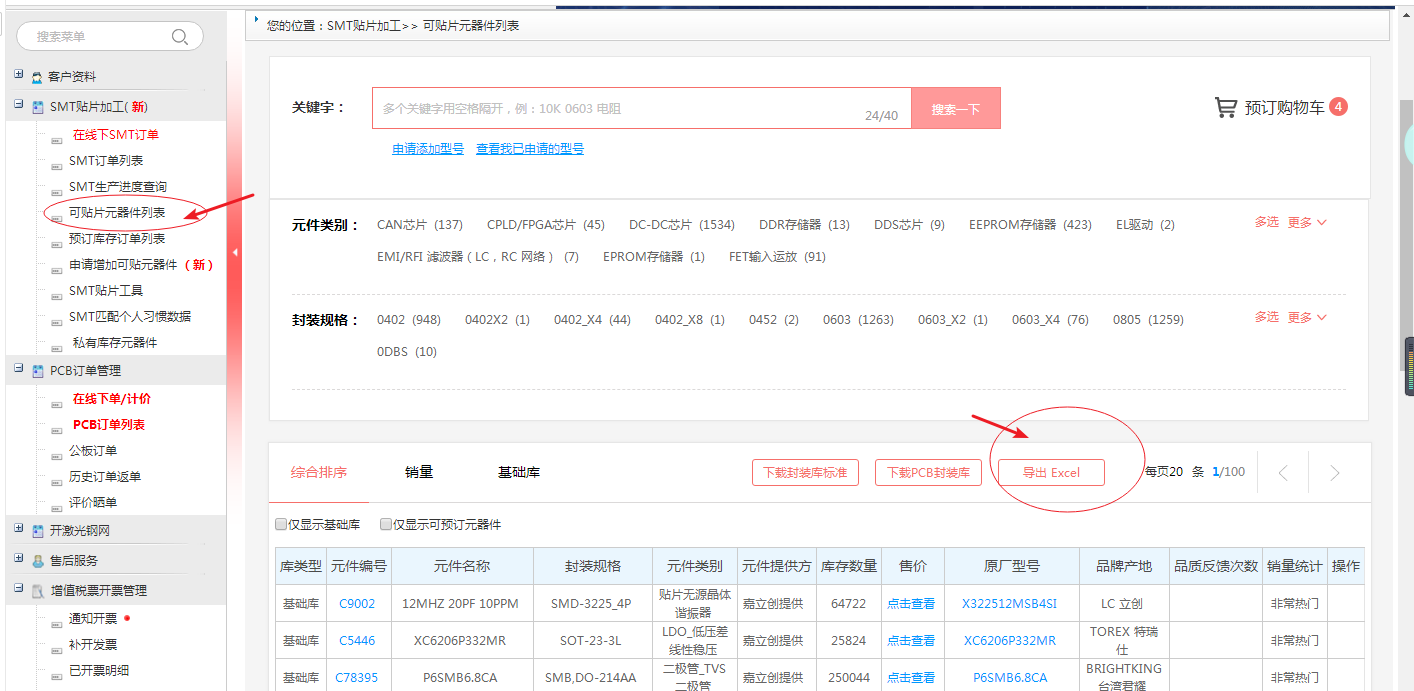This screenshot has height=691, width=1414.
Task: Go to next page with right arrow
Action: (1334, 473)
